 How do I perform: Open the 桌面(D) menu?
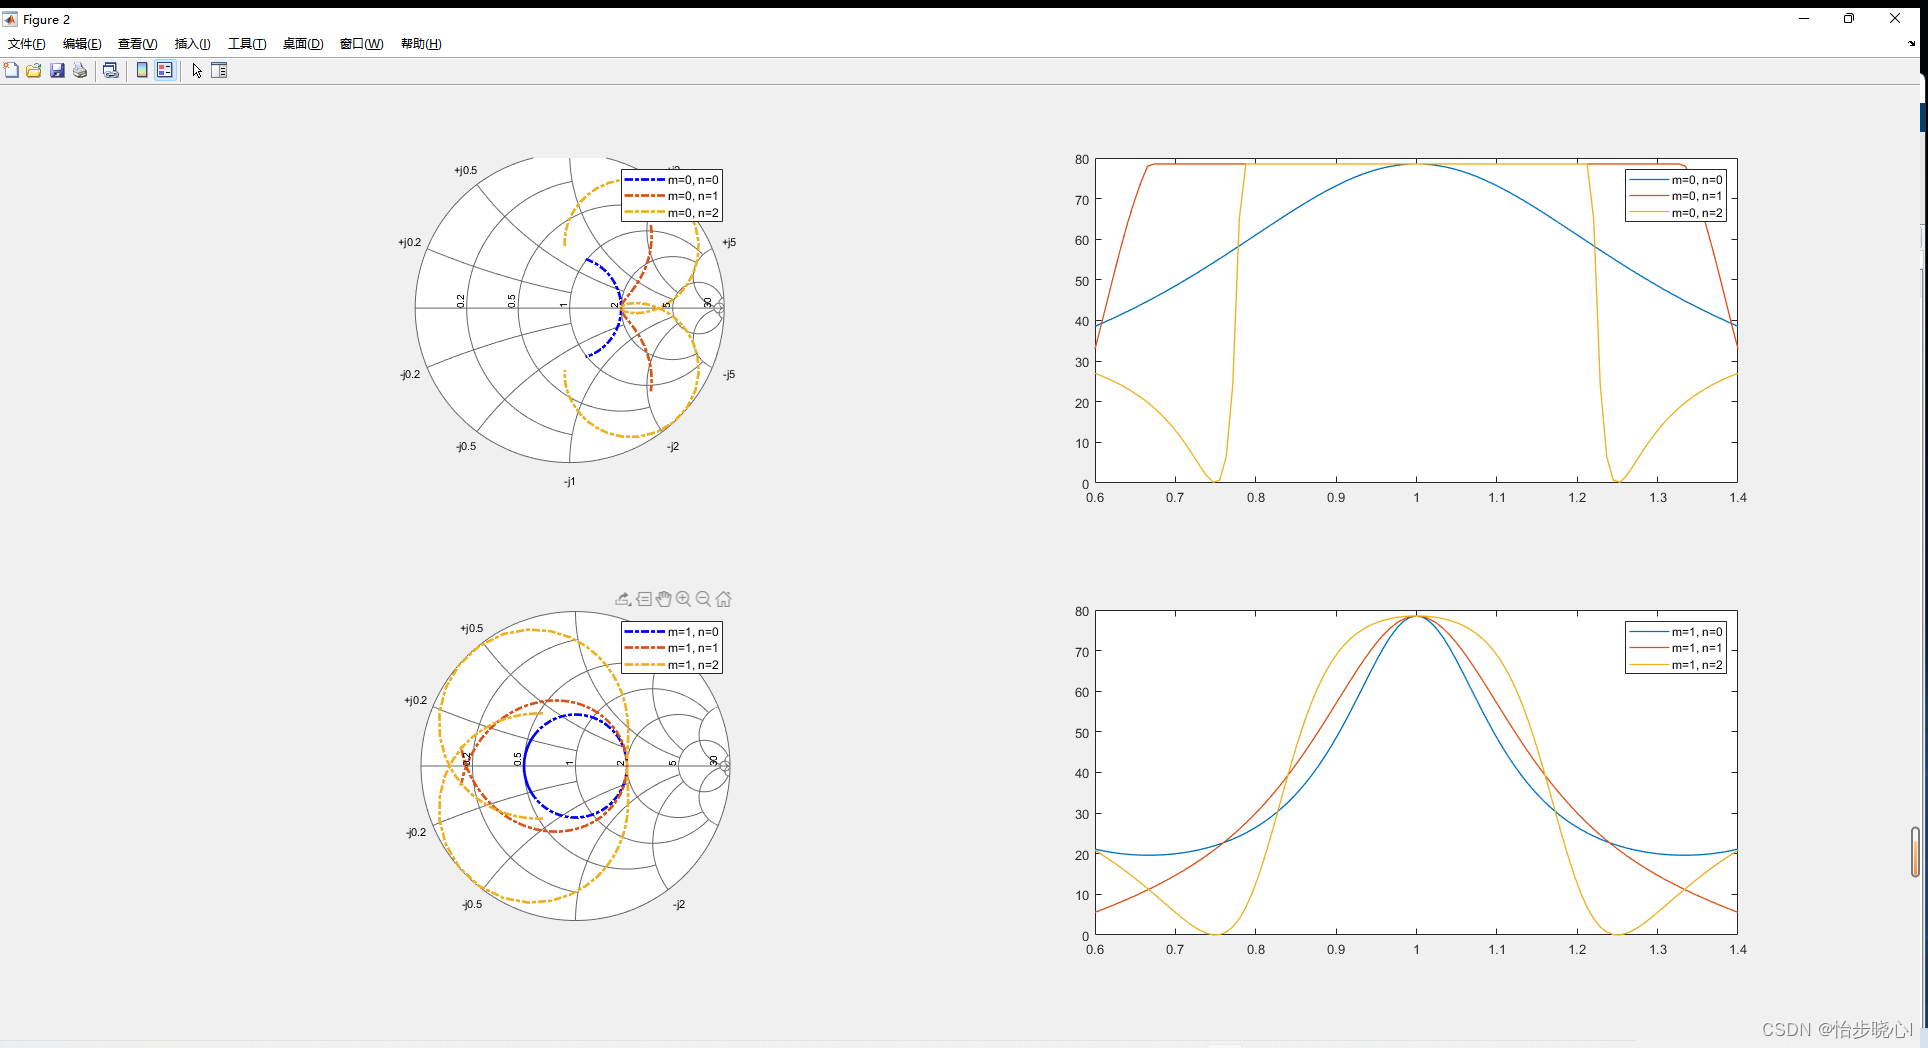click(303, 44)
